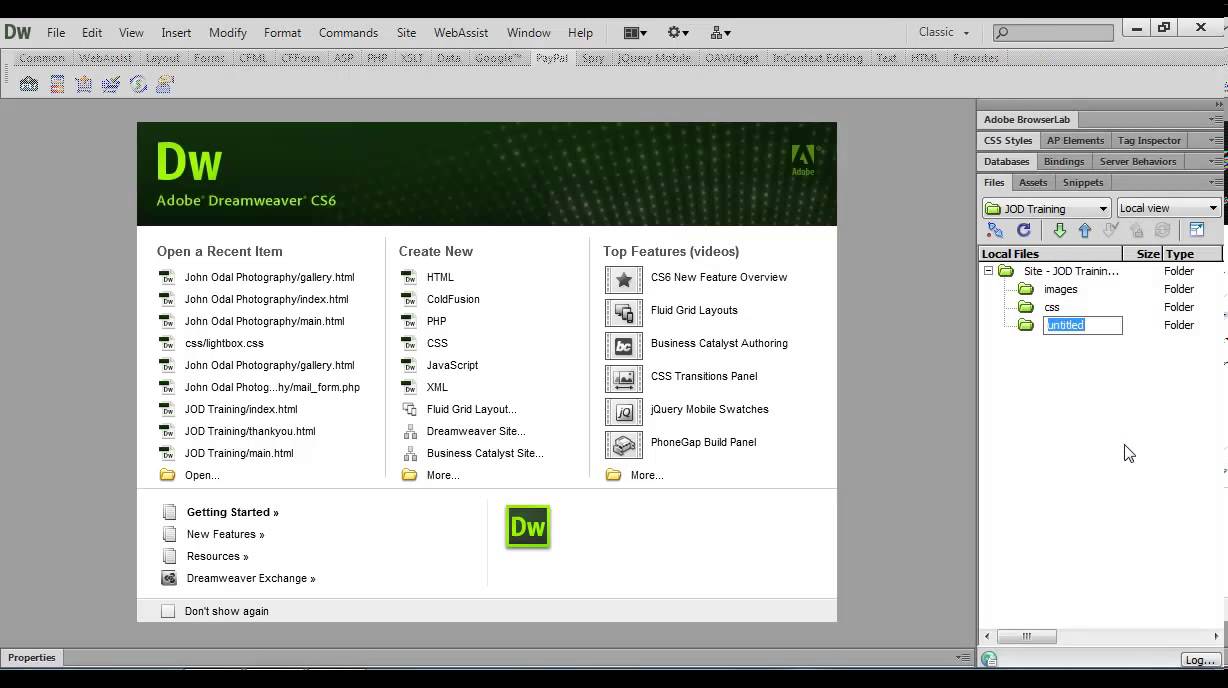The height and width of the screenshot is (688, 1228).
Task: Click the Getting Started » link
Action: 233,512
